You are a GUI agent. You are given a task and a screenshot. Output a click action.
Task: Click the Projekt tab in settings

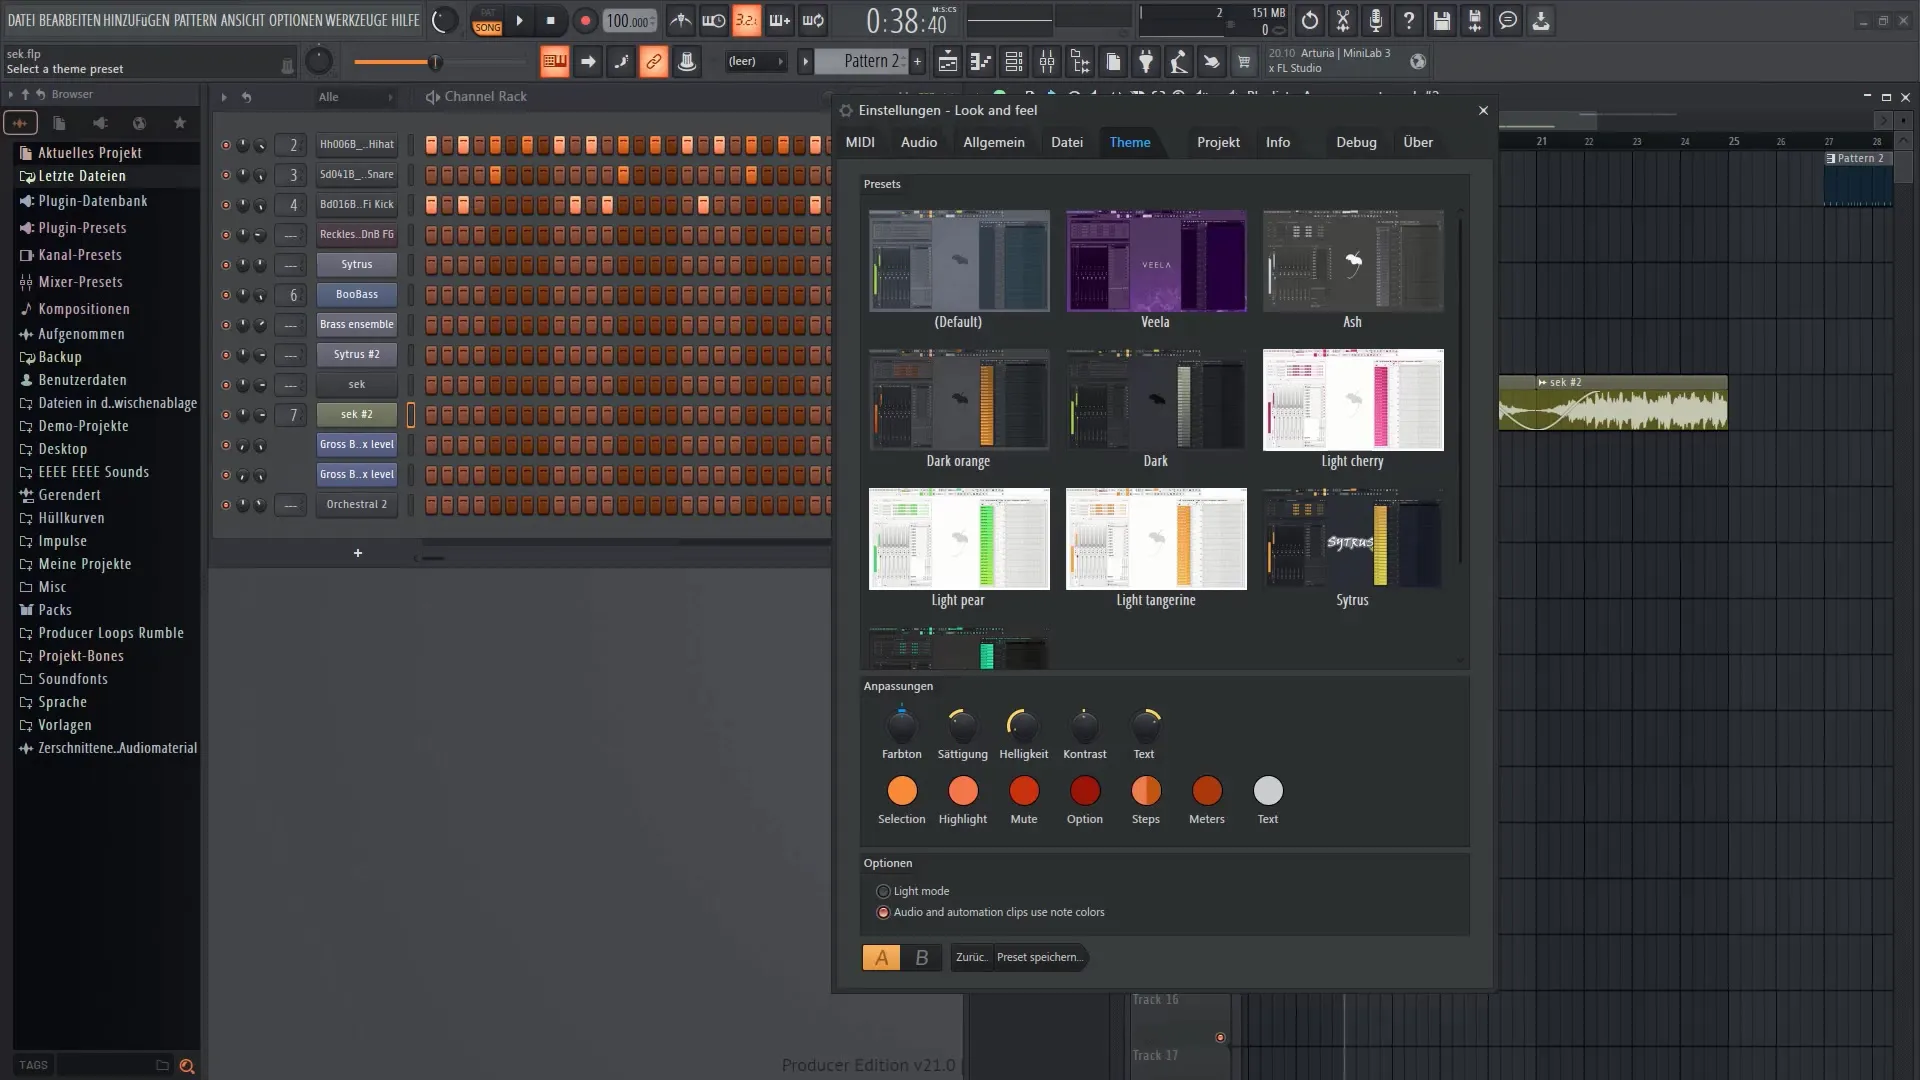(1218, 142)
